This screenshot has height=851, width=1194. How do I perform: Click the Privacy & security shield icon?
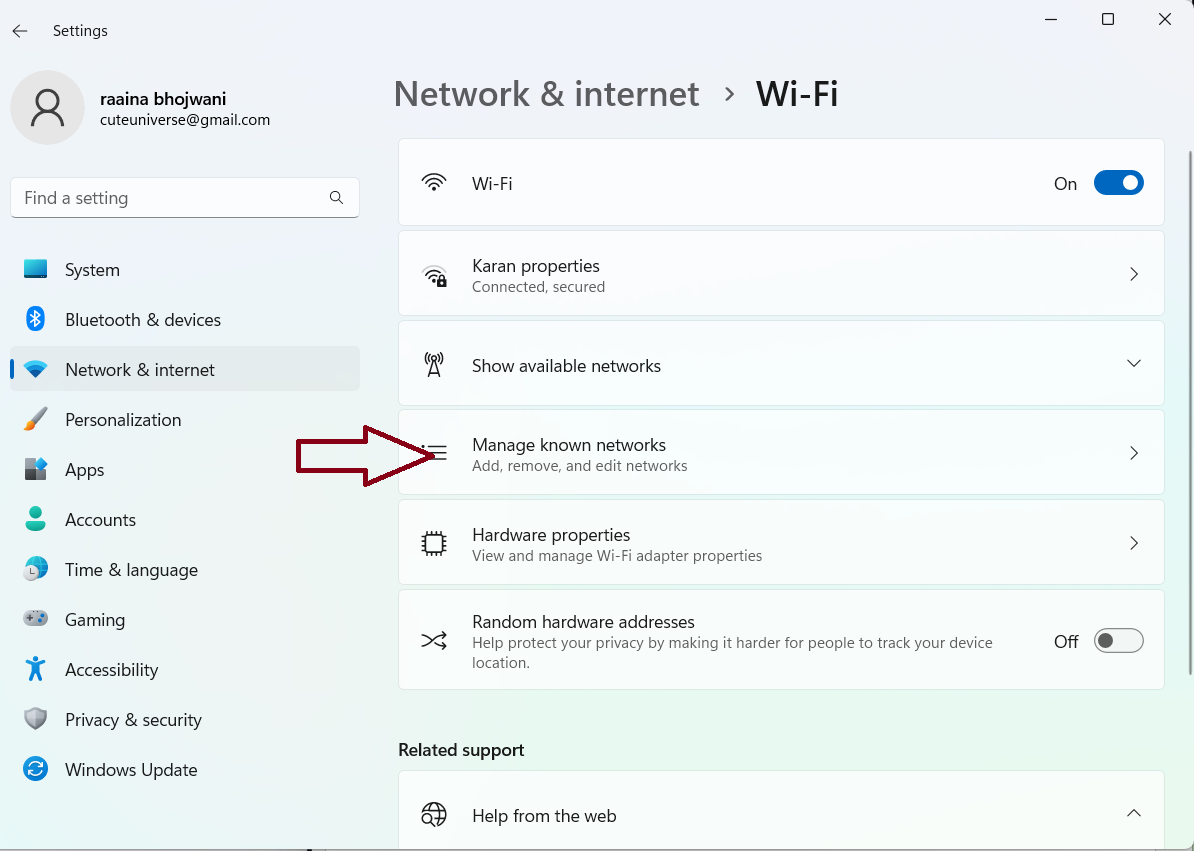click(x=36, y=719)
